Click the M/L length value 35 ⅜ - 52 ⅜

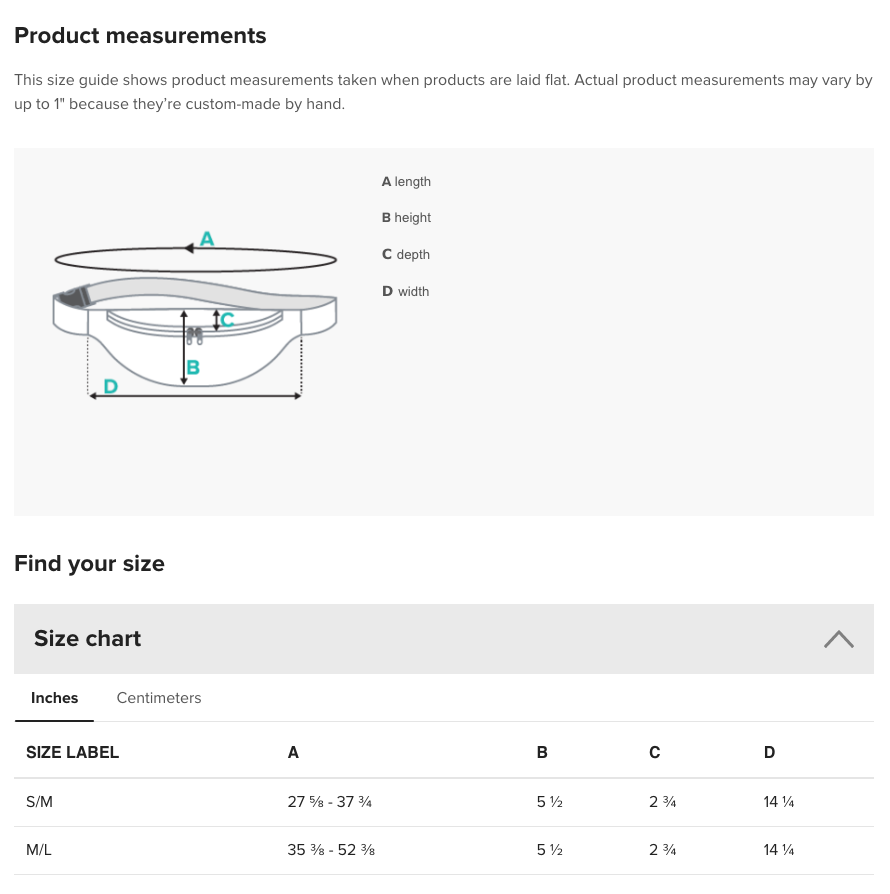click(x=330, y=850)
